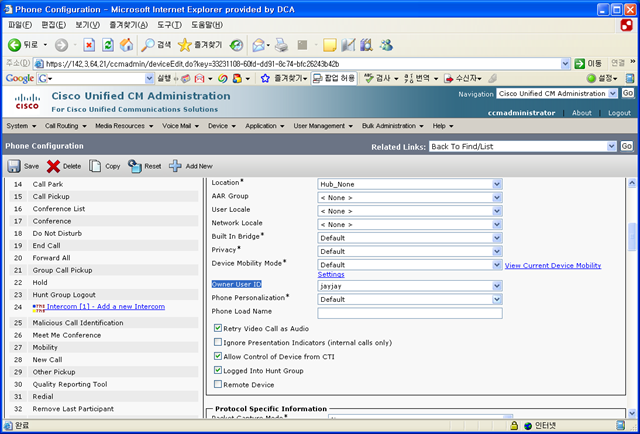Click the Print icon in toolbar
This screenshot has height=434, width=640.
coord(281,45)
